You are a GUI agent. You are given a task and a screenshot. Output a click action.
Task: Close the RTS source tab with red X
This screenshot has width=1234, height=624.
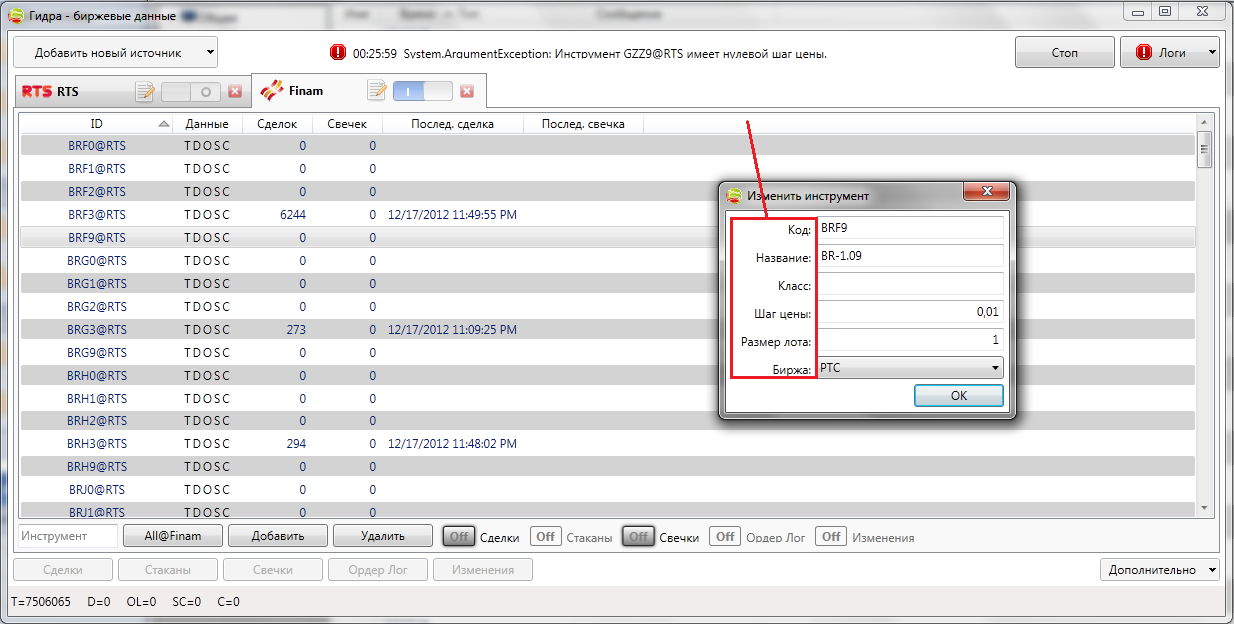pos(235,92)
